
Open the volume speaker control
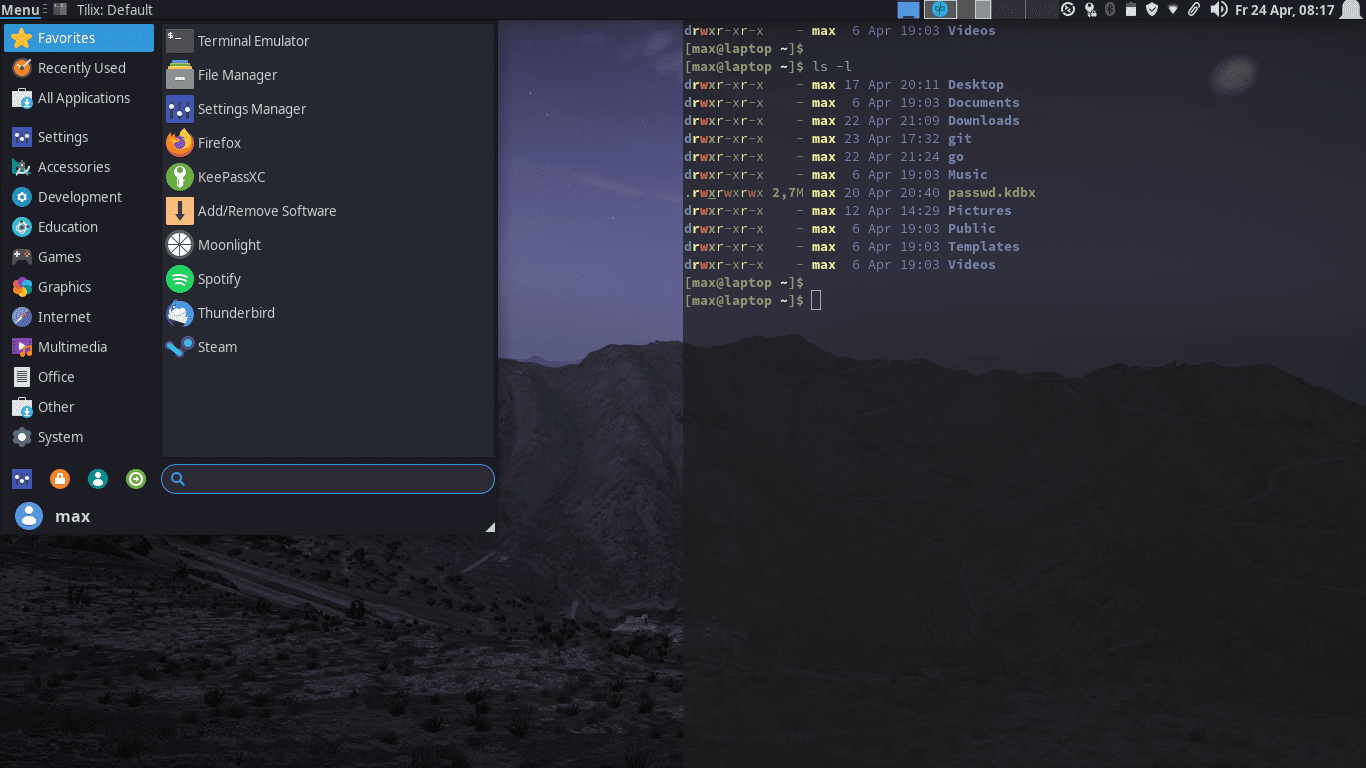1218,10
